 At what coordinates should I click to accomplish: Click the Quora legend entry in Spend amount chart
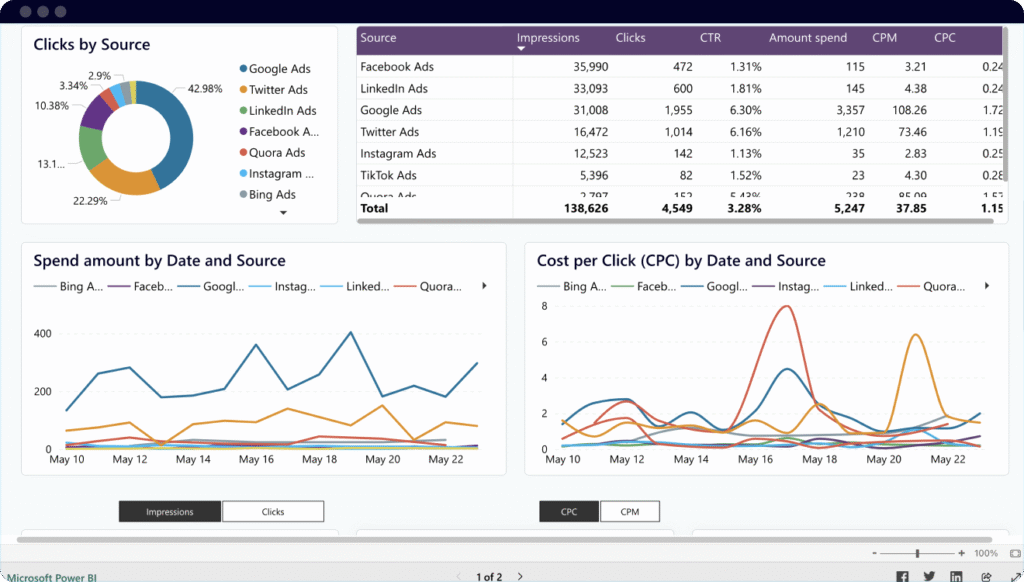click(x=427, y=286)
